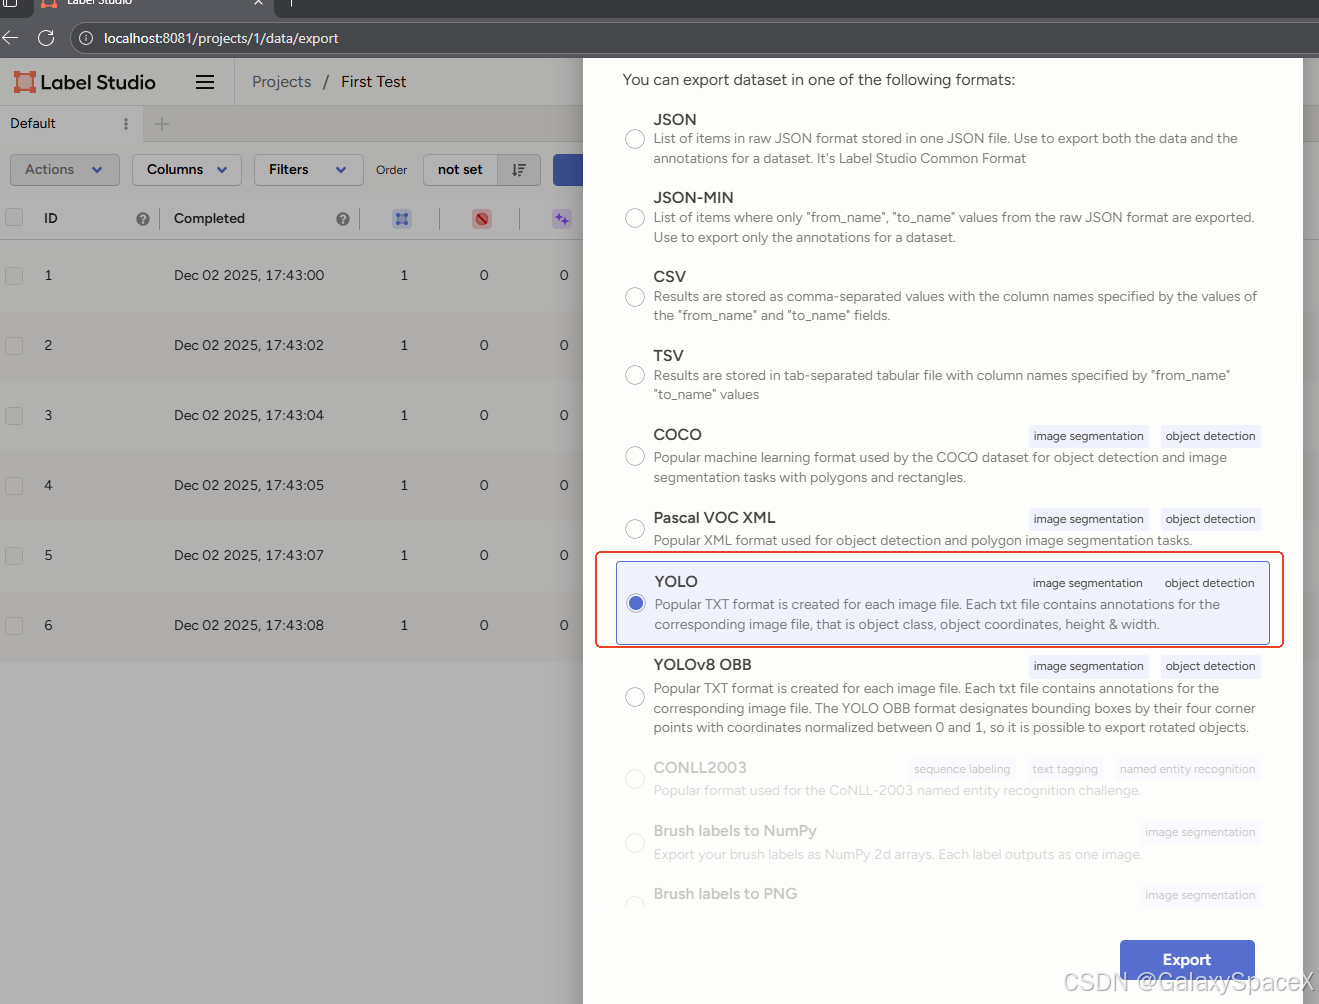Image resolution: width=1319 pixels, height=1004 pixels.
Task: Choose the TSV export format
Action: (635, 375)
